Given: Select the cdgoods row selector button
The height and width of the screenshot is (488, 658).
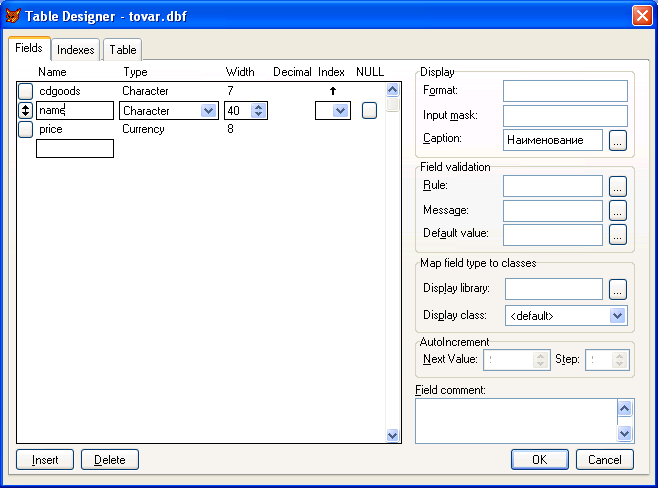Looking at the screenshot, I should click(26, 91).
